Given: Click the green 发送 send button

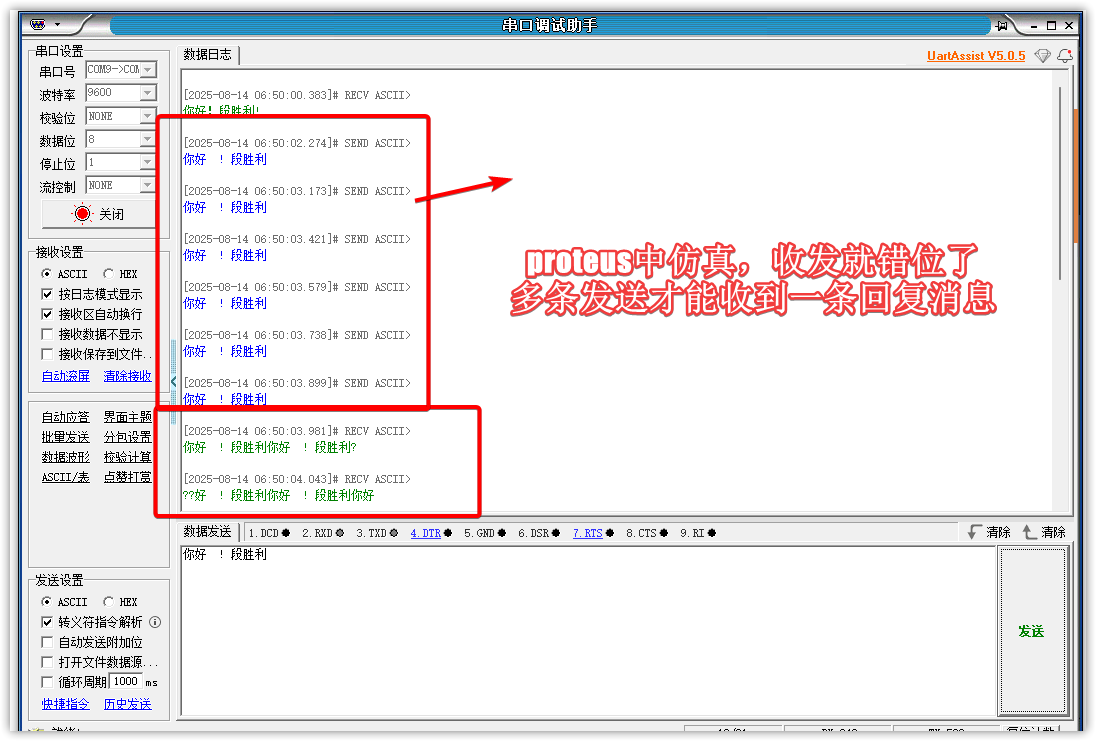Looking at the screenshot, I should pos(1032,631).
